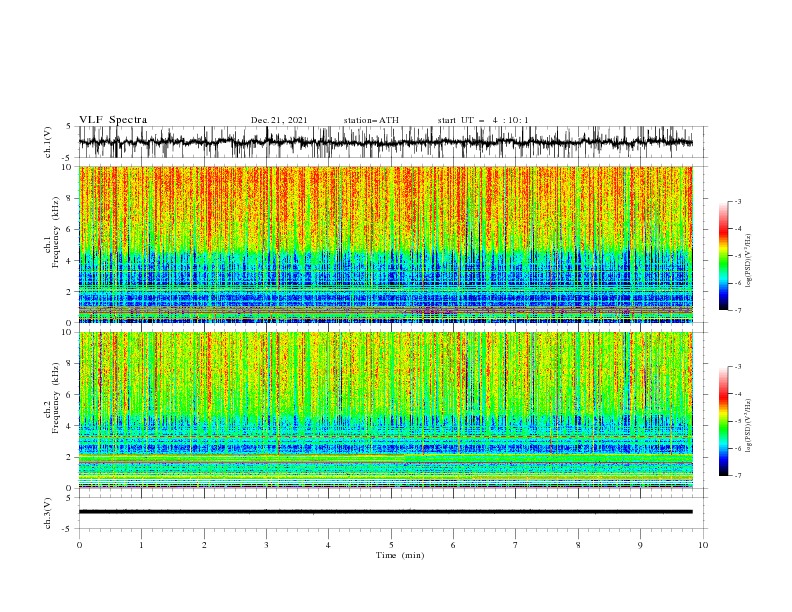
Task: Click the '-7' value on upper colorbar
Action: pos(737,310)
